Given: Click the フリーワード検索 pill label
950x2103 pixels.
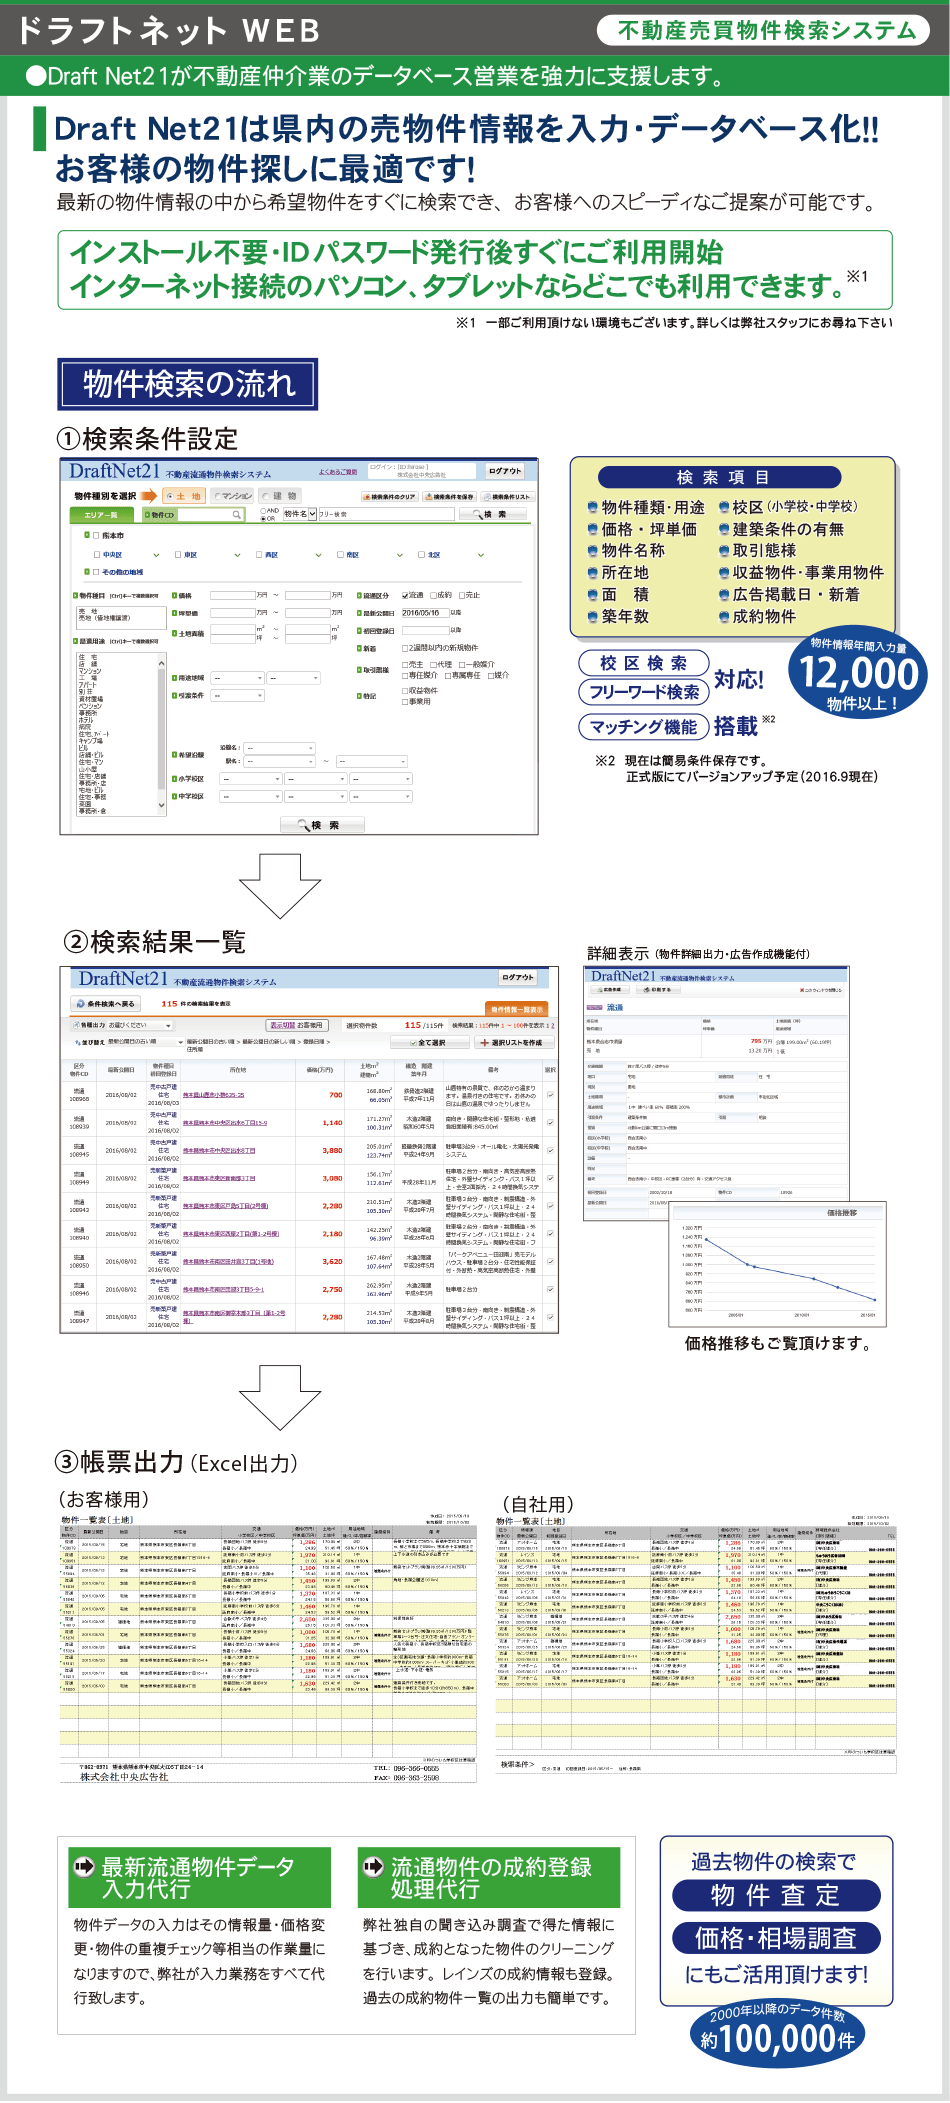Looking at the screenshot, I should pyautogui.click(x=643, y=692).
